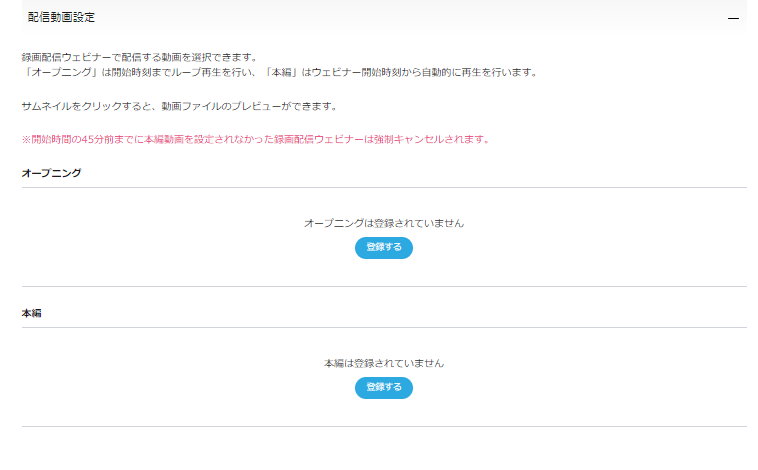758x470 pixels.
Task: Click the divider line below 本編 heading
Action: (x=383, y=327)
